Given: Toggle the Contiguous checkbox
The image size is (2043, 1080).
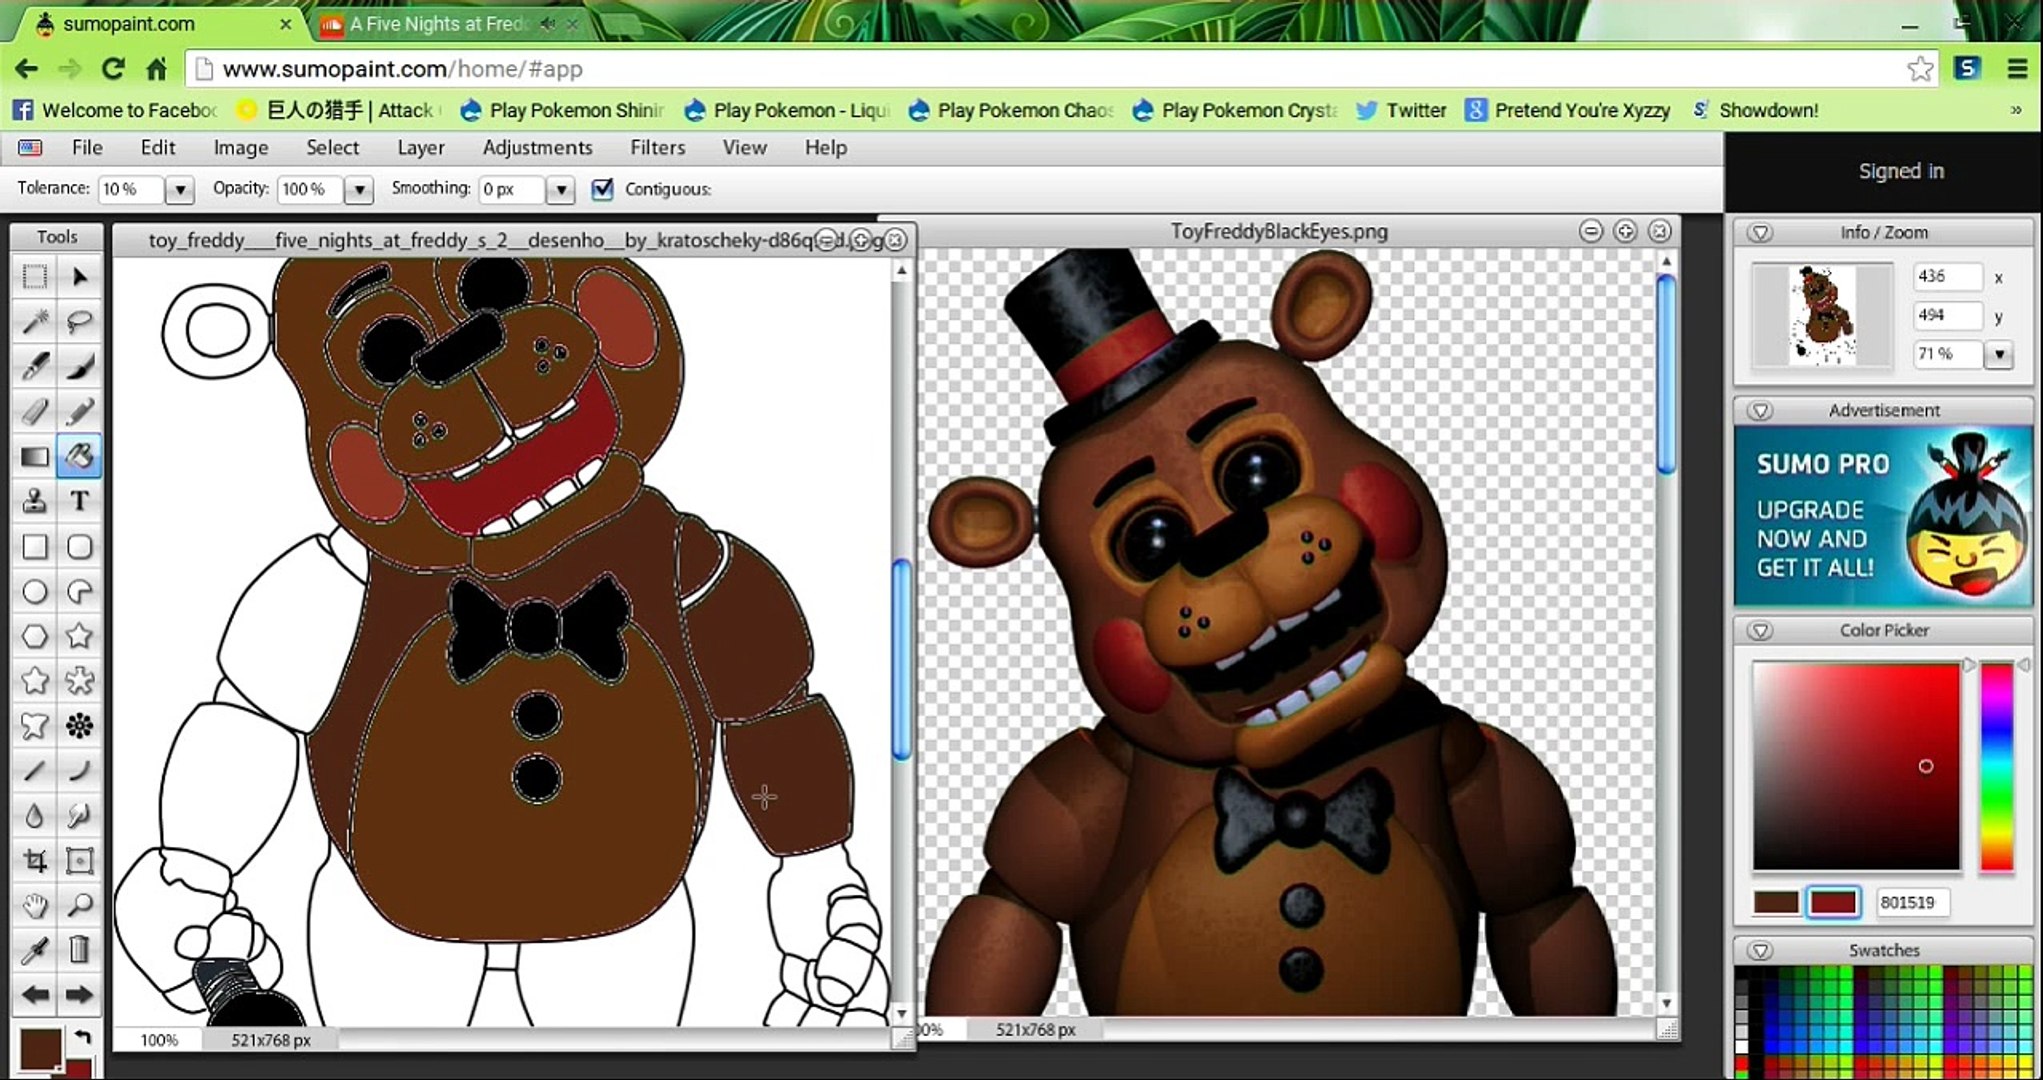Looking at the screenshot, I should pos(602,189).
